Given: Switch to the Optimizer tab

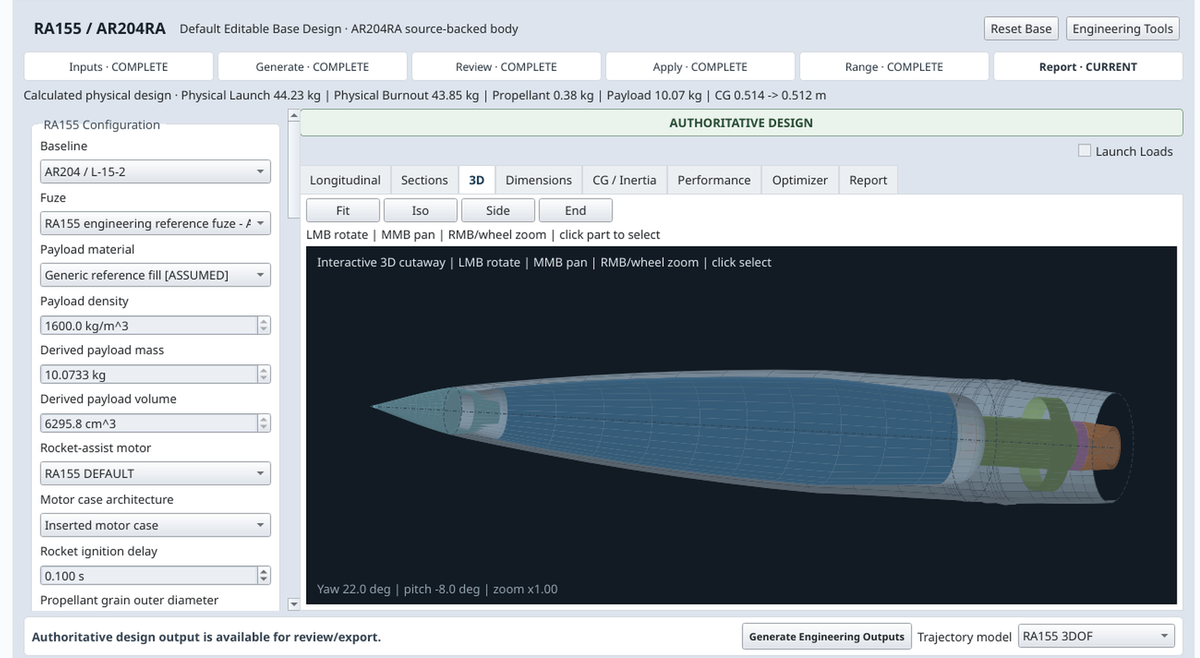Looking at the screenshot, I should (x=800, y=180).
